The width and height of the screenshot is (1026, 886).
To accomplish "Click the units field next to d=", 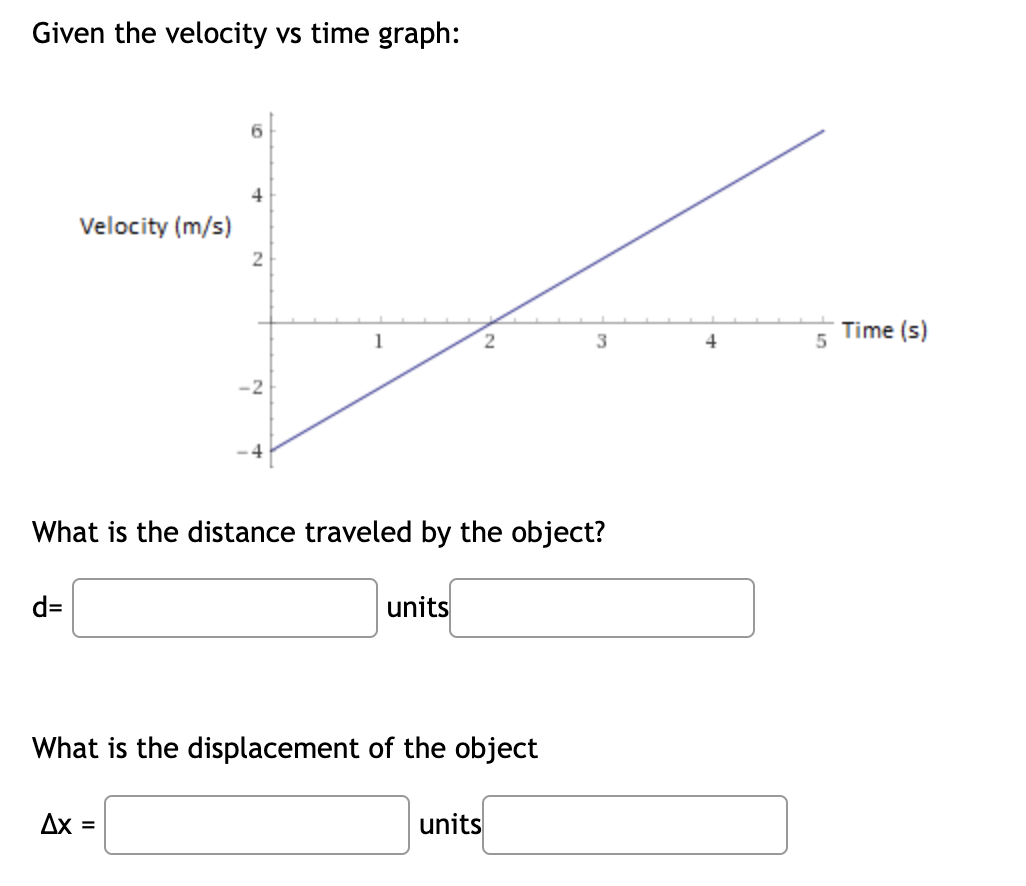I will pos(602,608).
